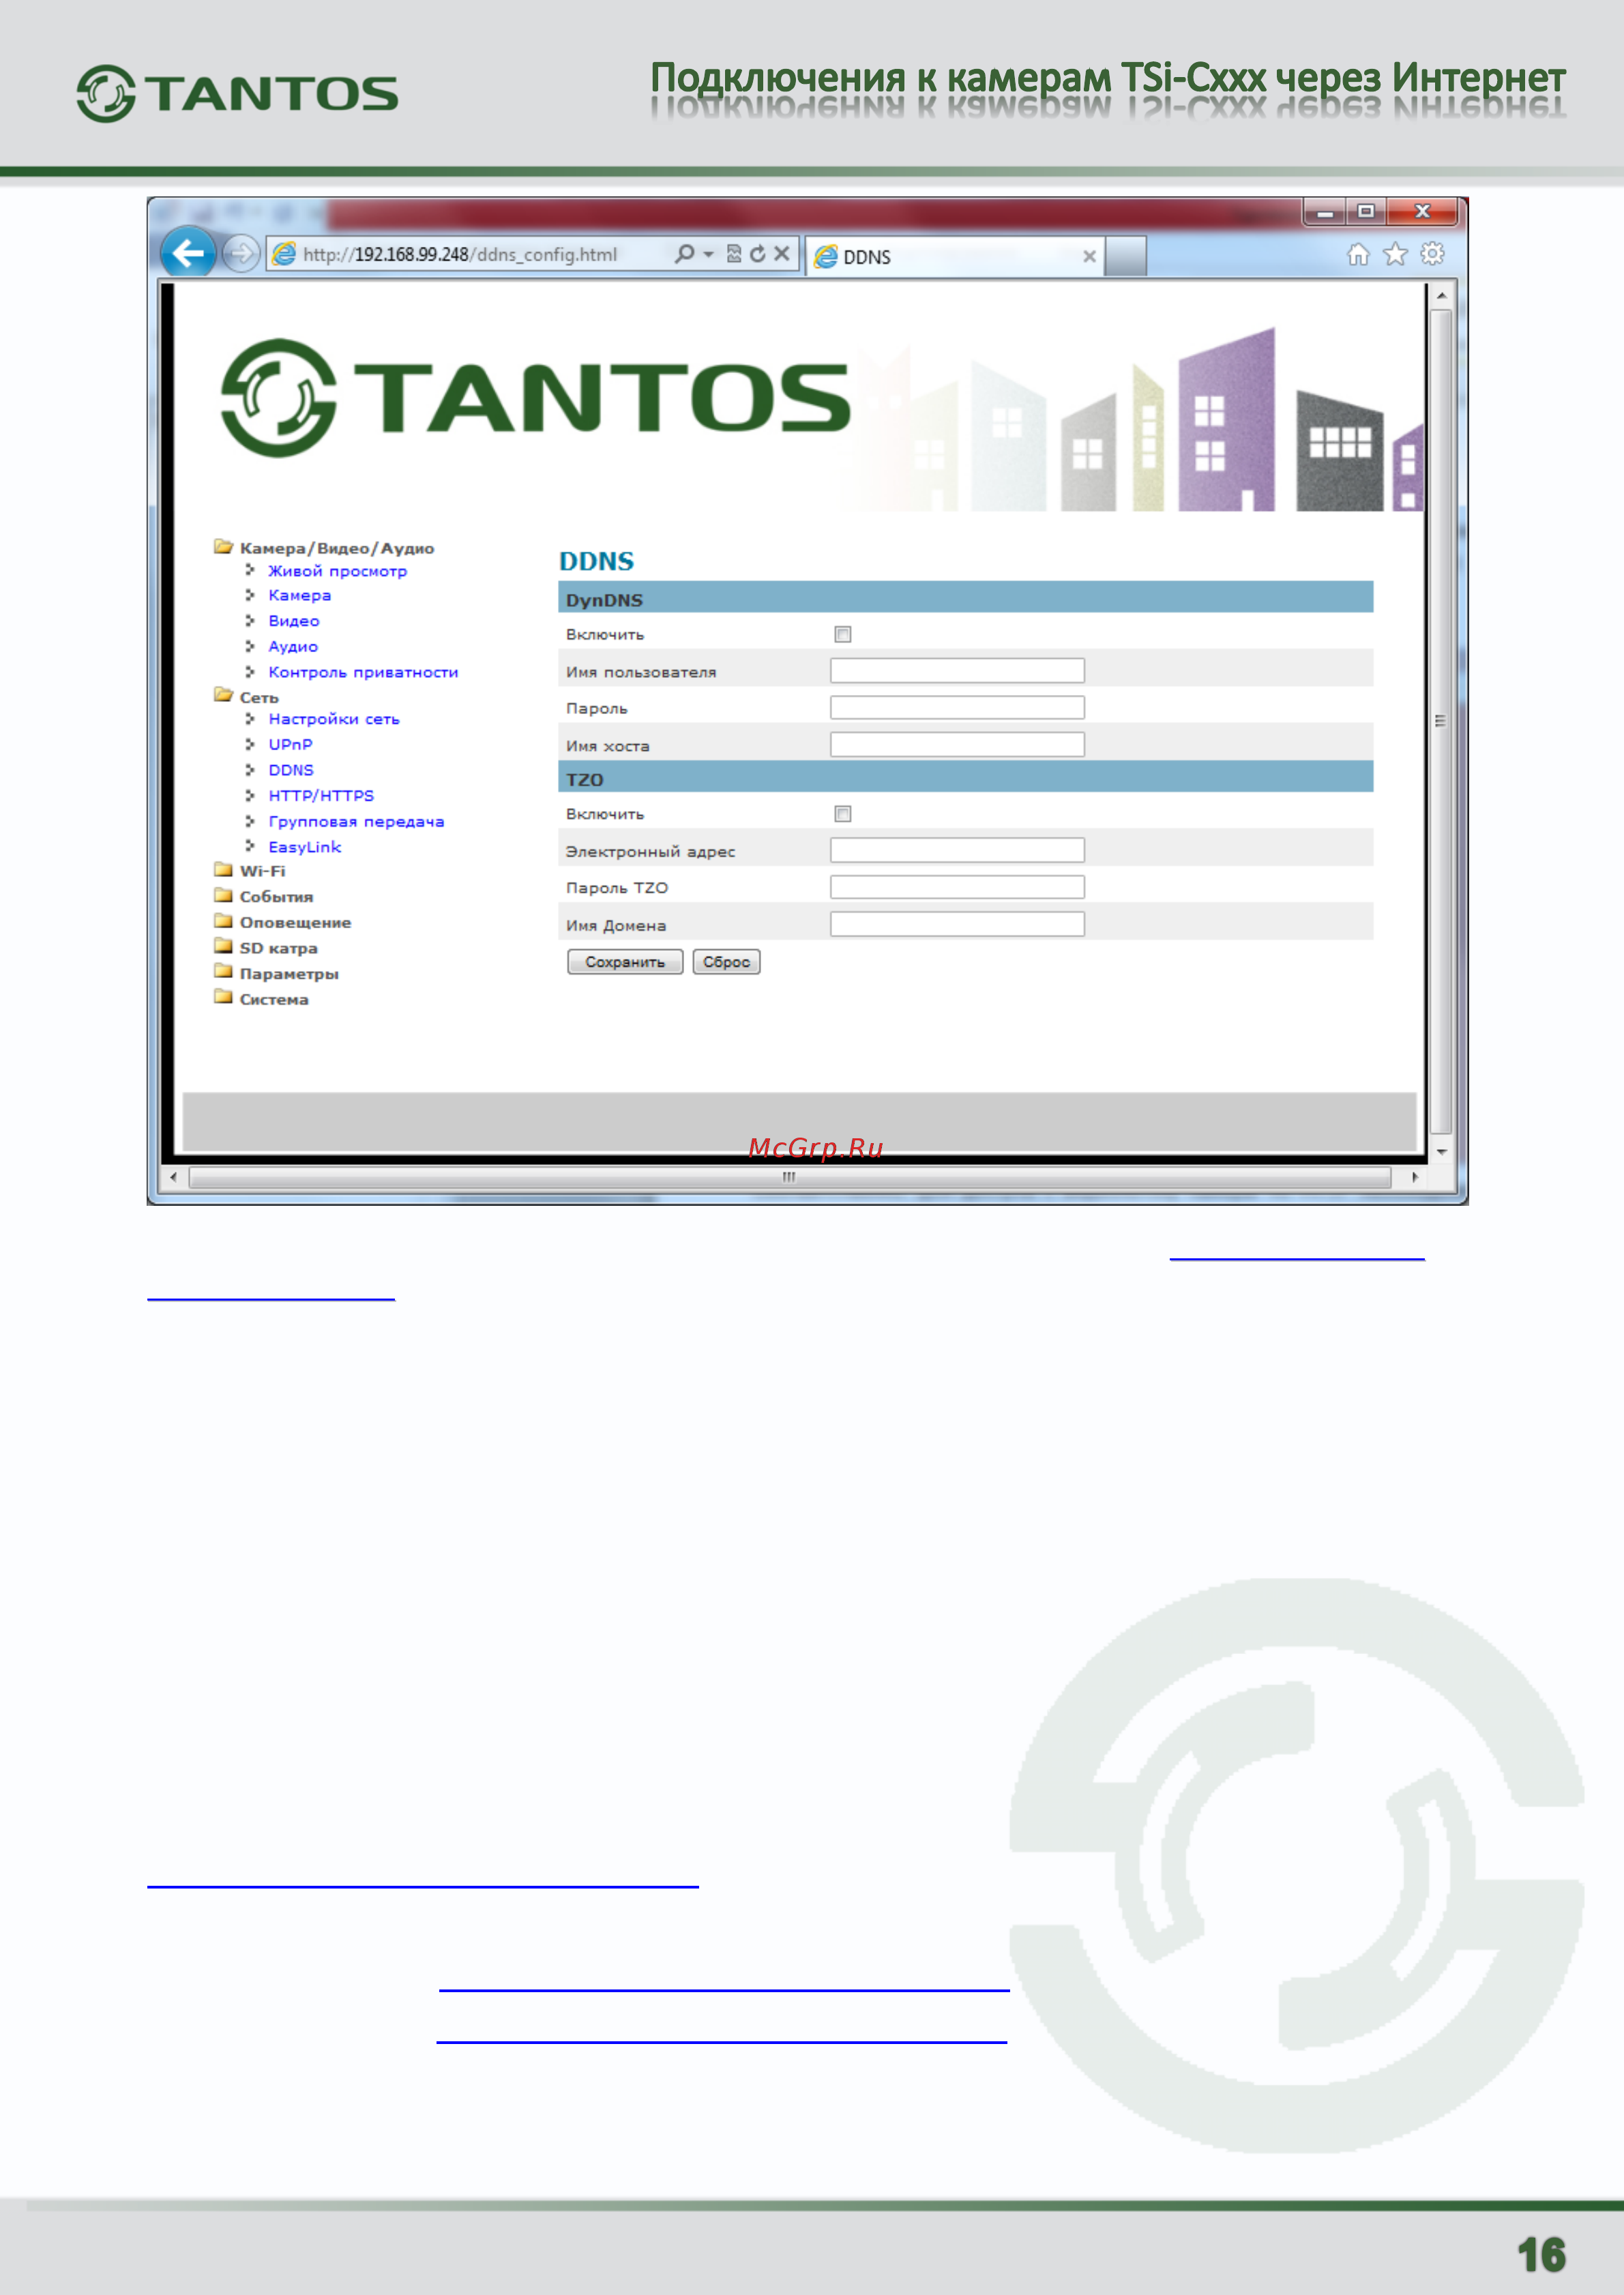Open Аудио settings link
Screen dimensions: 1624x2295
coord(293,647)
